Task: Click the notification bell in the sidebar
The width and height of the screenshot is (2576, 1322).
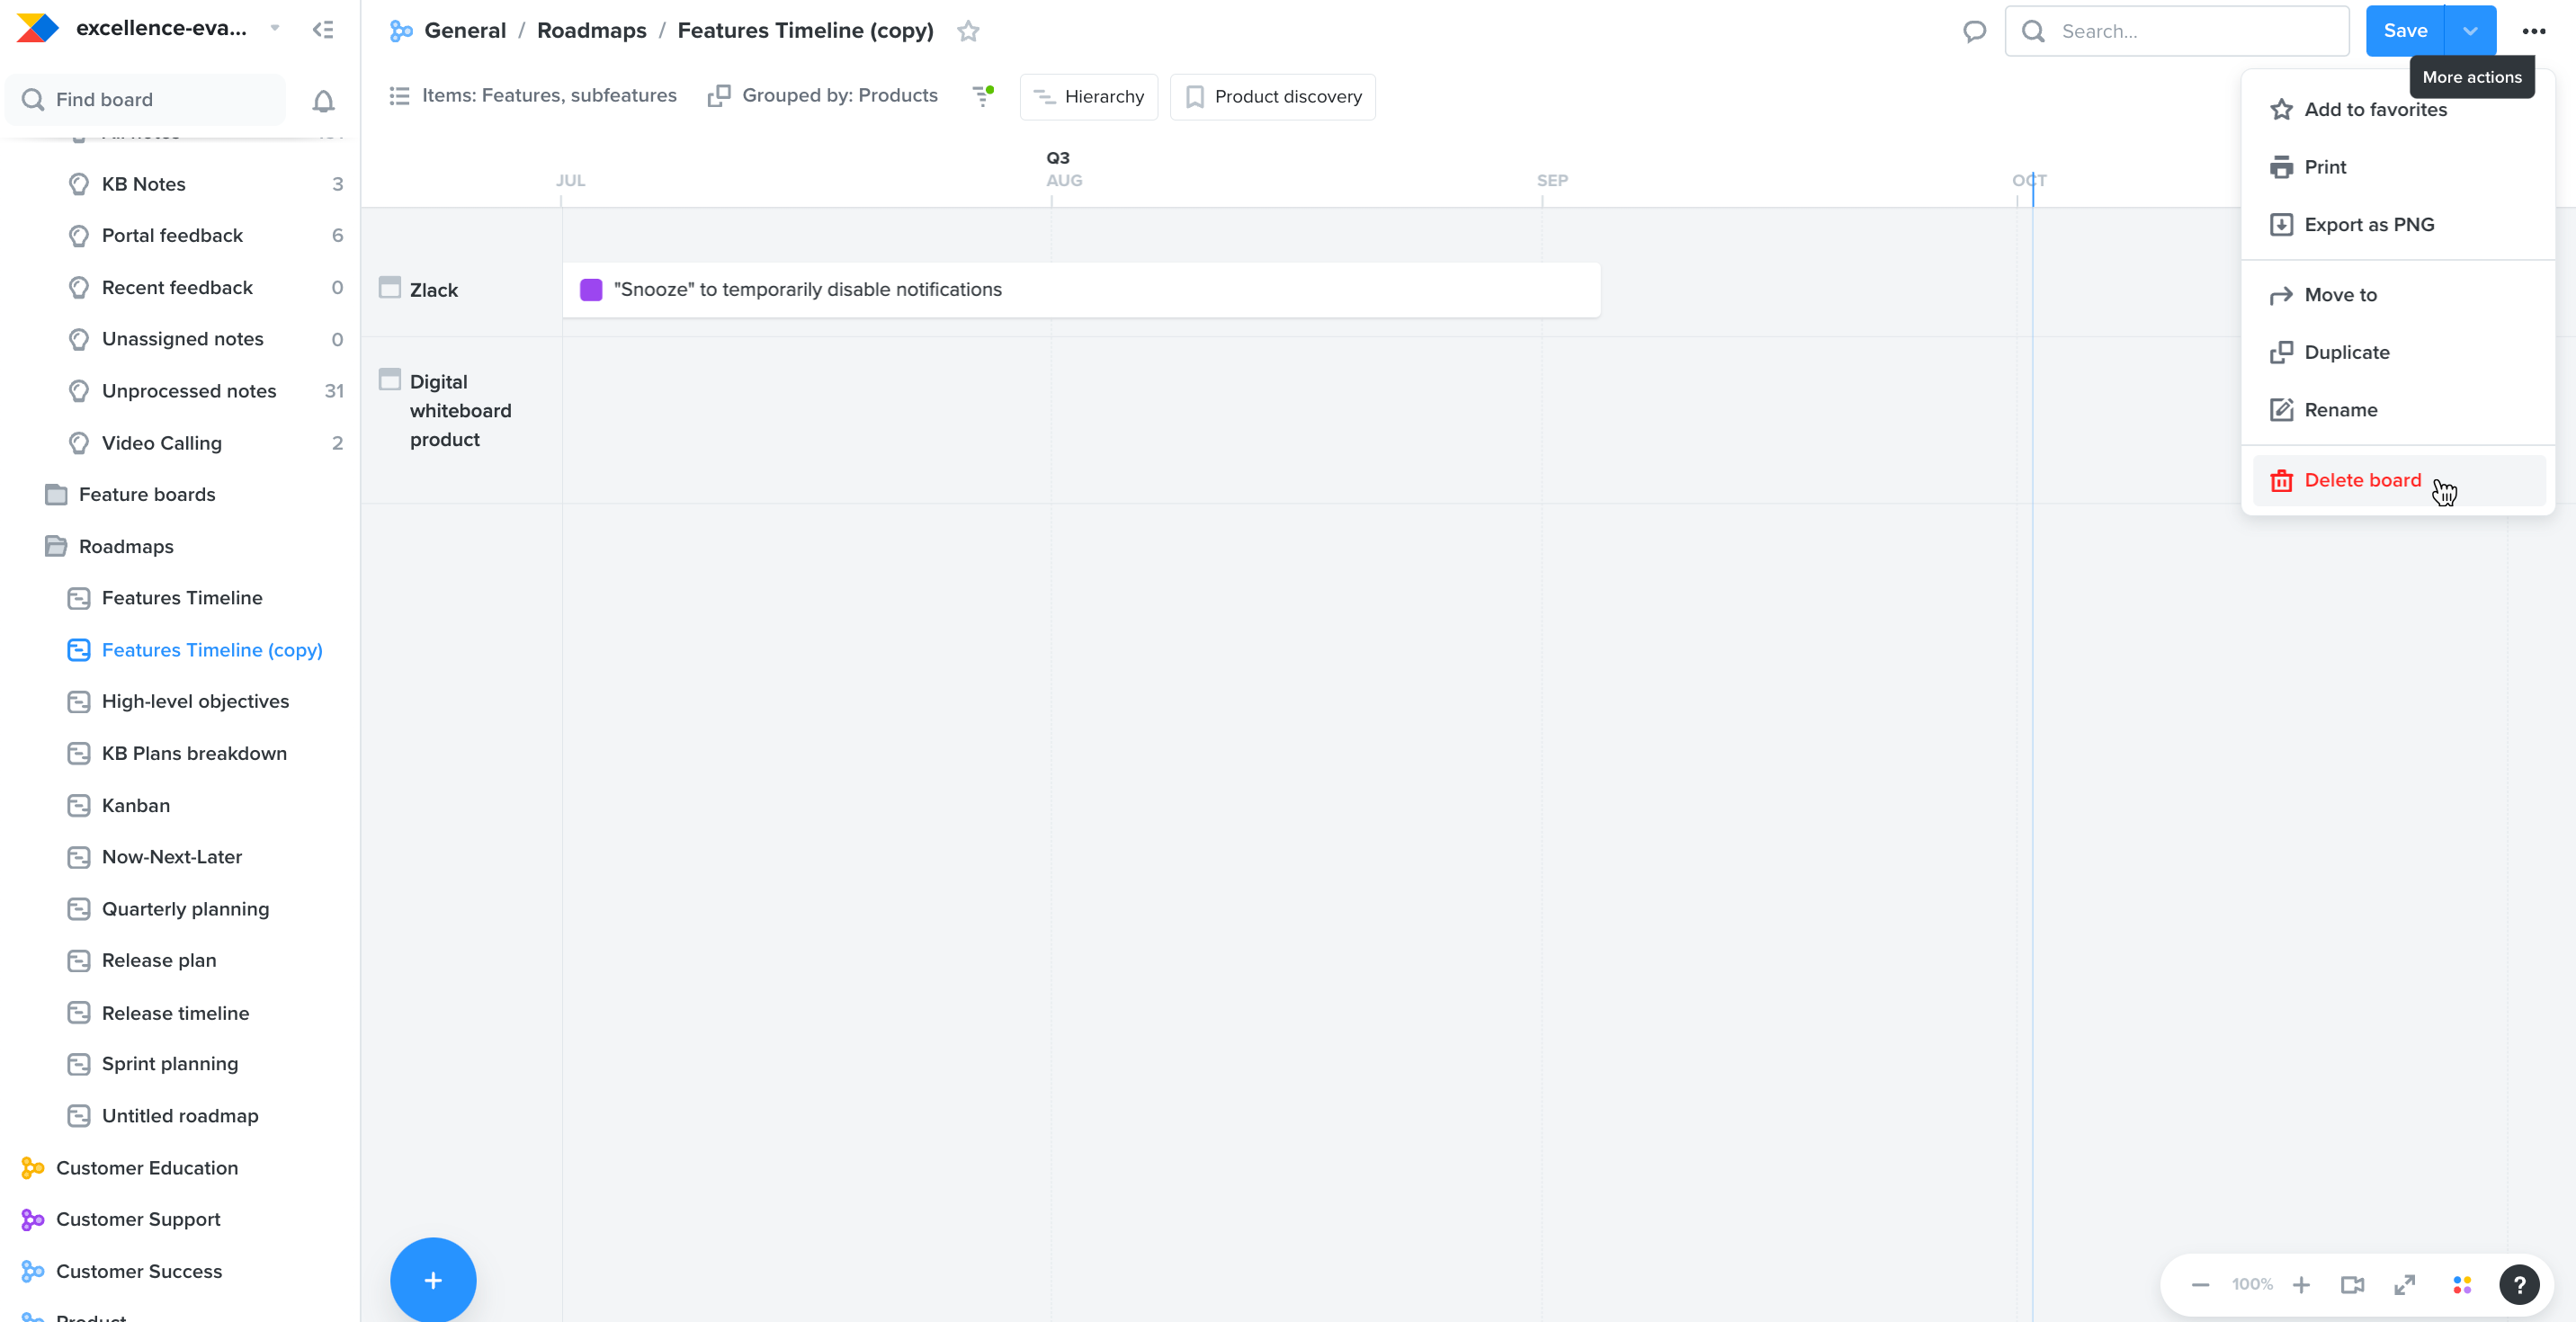Action: click(322, 100)
